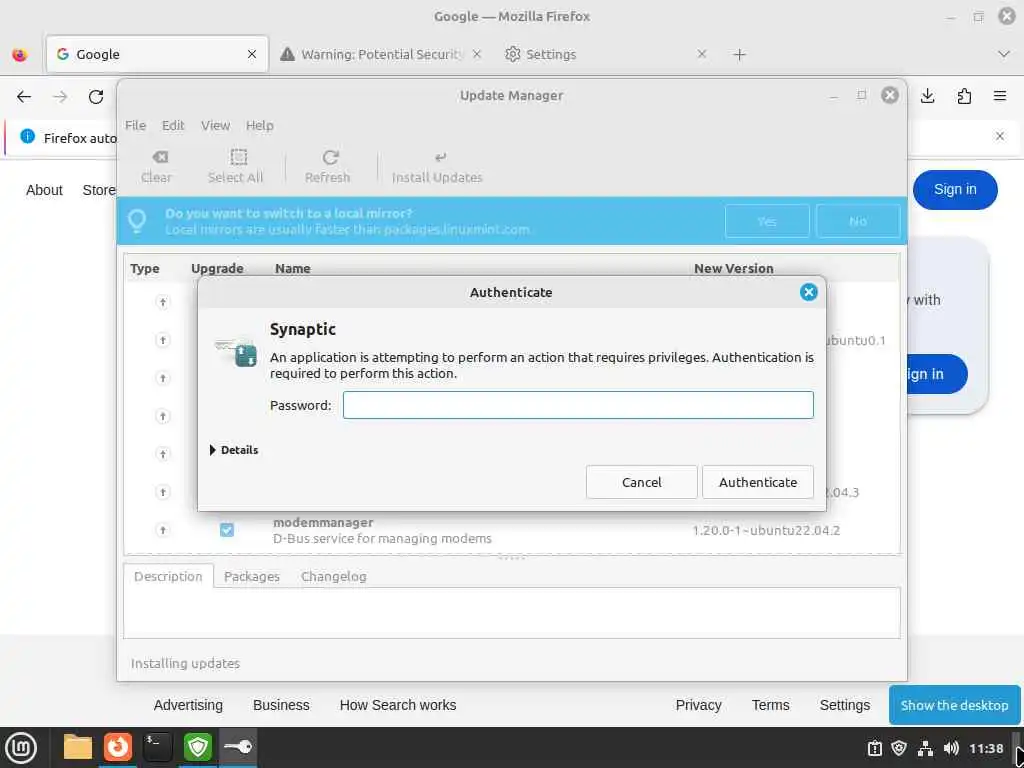Cancel the authentication dialog

pos(641,482)
